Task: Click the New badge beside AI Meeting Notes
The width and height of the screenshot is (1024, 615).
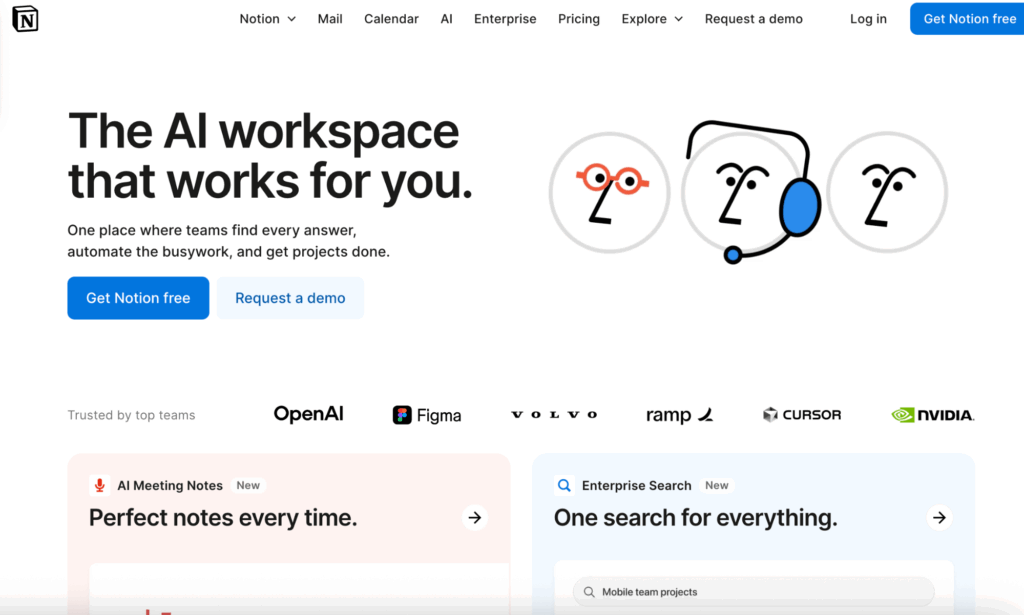Action: point(248,485)
